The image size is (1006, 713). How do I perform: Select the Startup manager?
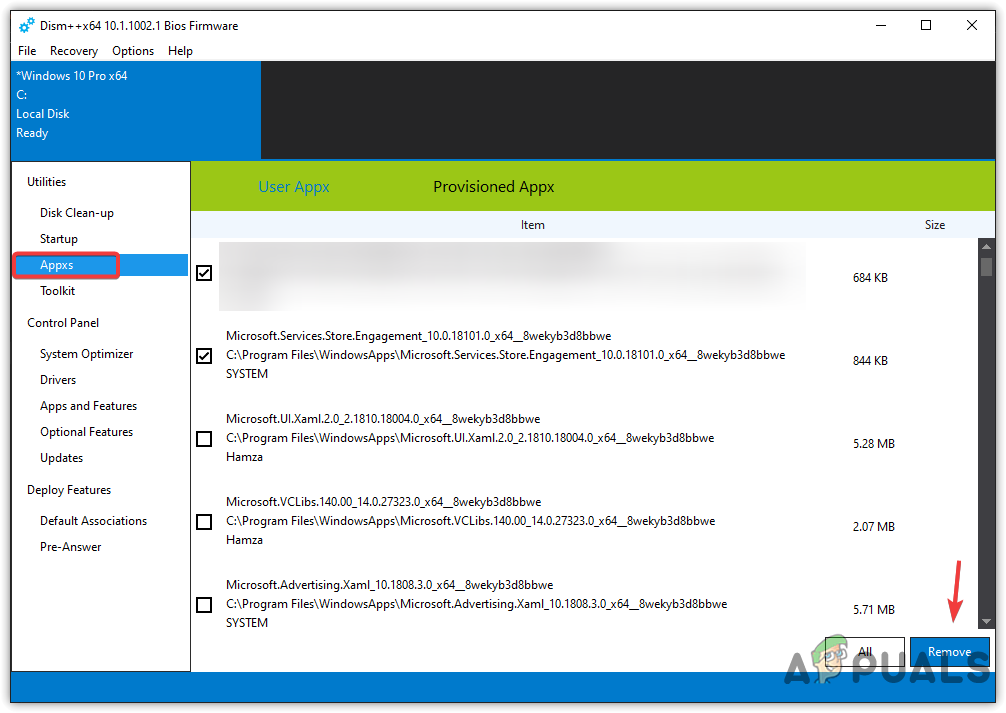pos(58,238)
